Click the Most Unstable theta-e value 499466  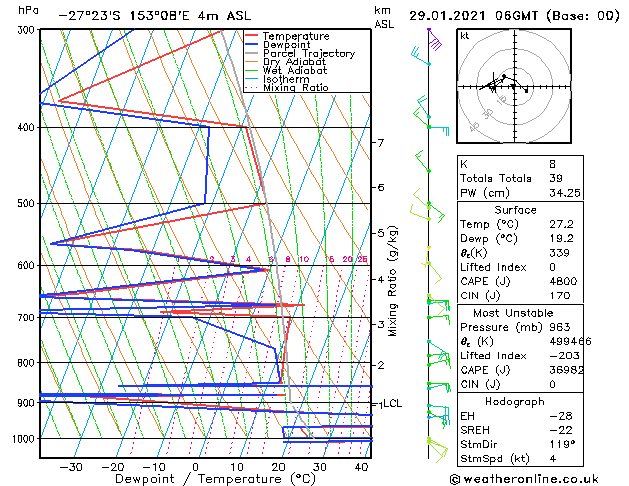pyautogui.click(x=570, y=342)
